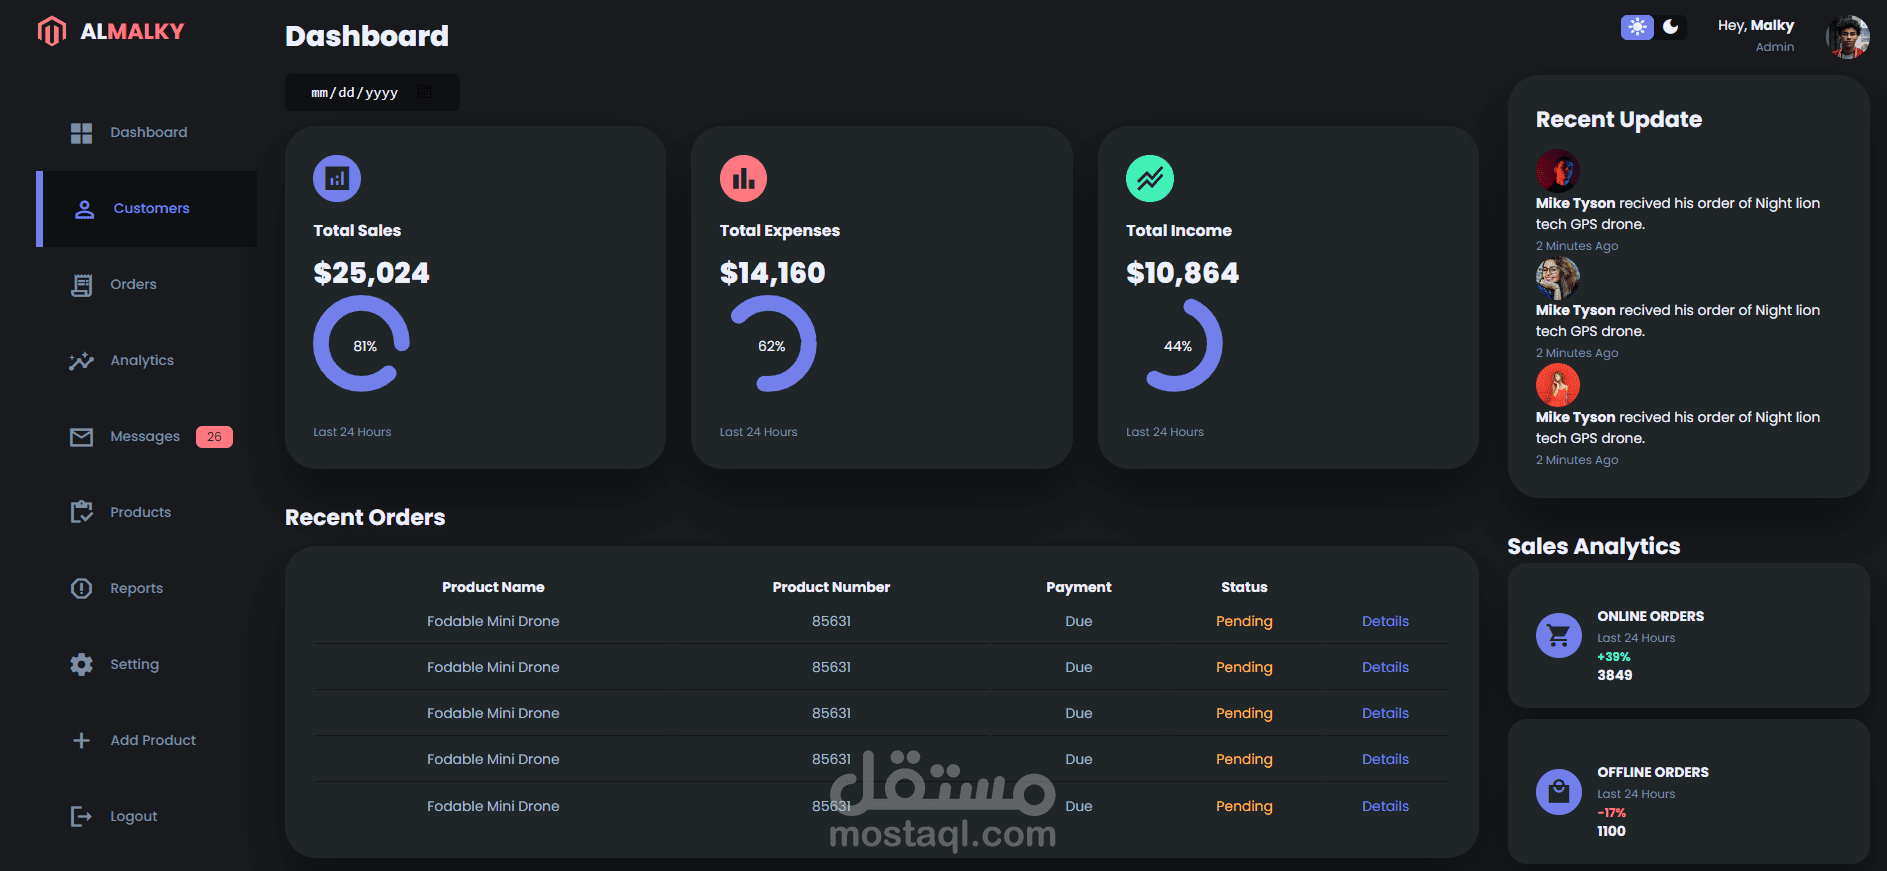Click the Product Name column header
Image resolution: width=1887 pixels, height=871 pixels.
tap(493, 587)
